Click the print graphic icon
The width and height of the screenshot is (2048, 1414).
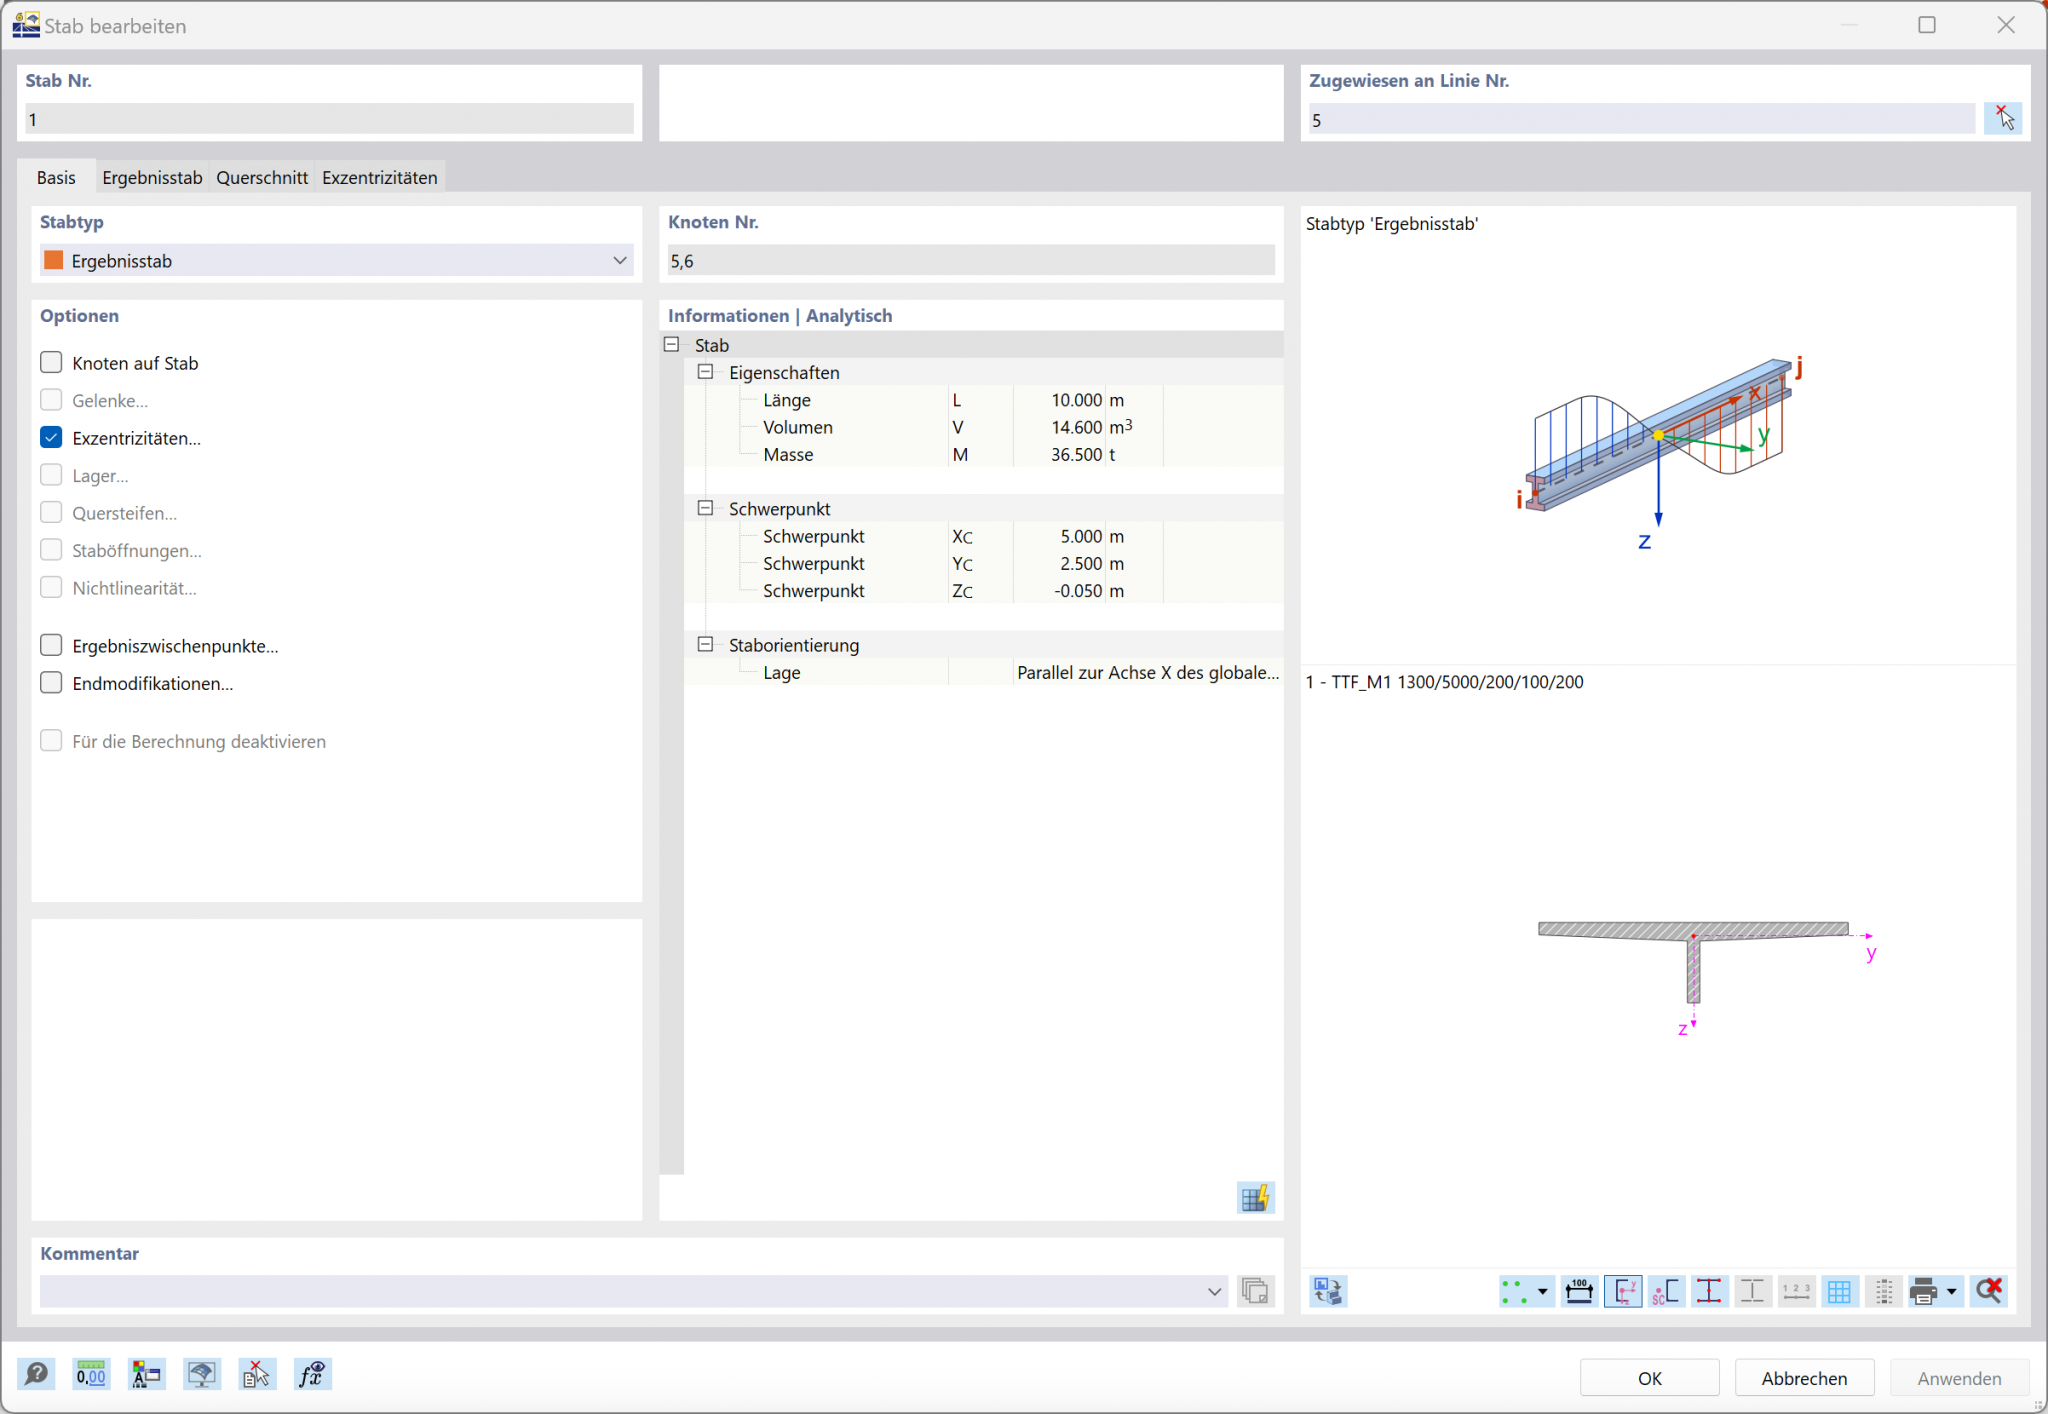point(1923,1291)
